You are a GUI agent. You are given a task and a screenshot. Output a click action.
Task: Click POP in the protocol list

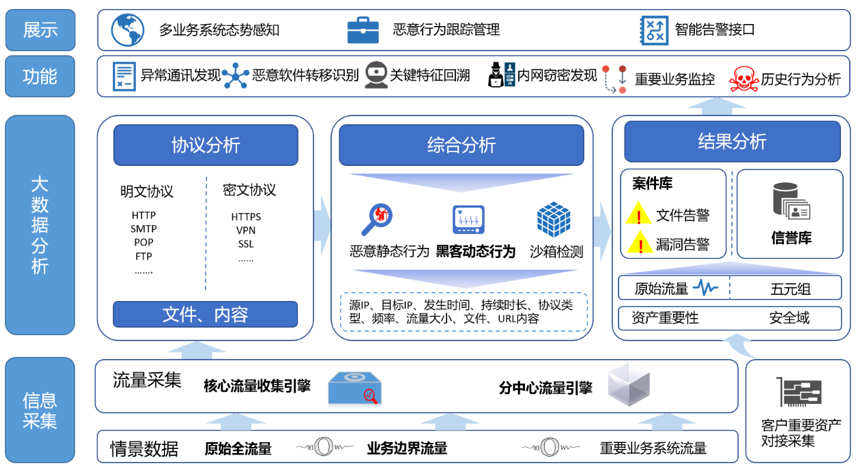pos(143,242)
